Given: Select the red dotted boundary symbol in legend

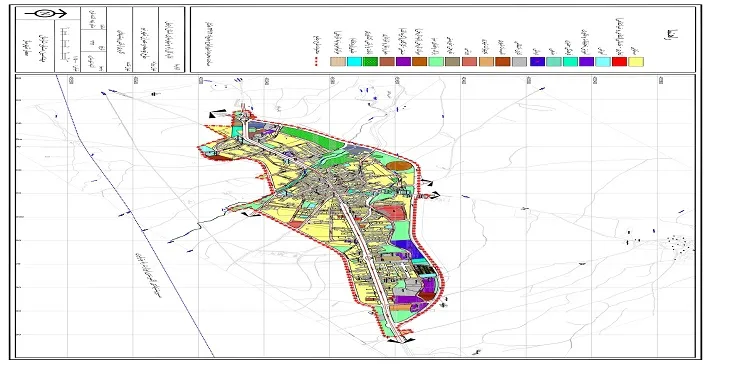Looking at the screenshot, I should [x=318, y=61].
